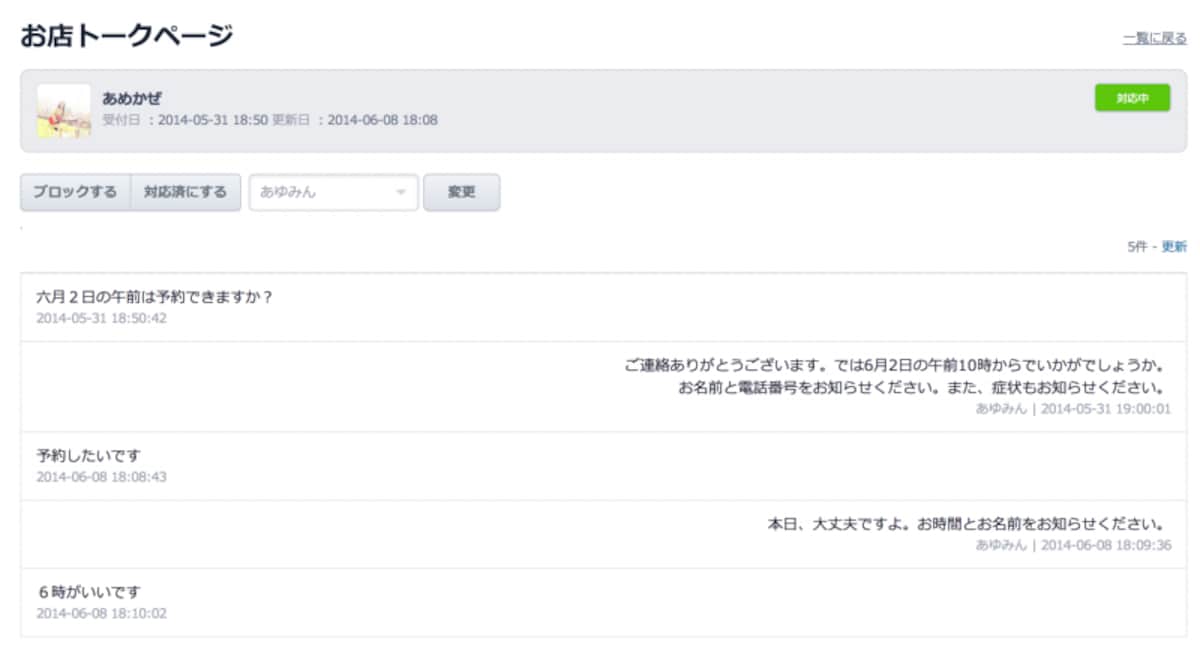1200x650 pixels.
Task: Open the あゆみん staff dropdown
Action: (x=333, y=192)
